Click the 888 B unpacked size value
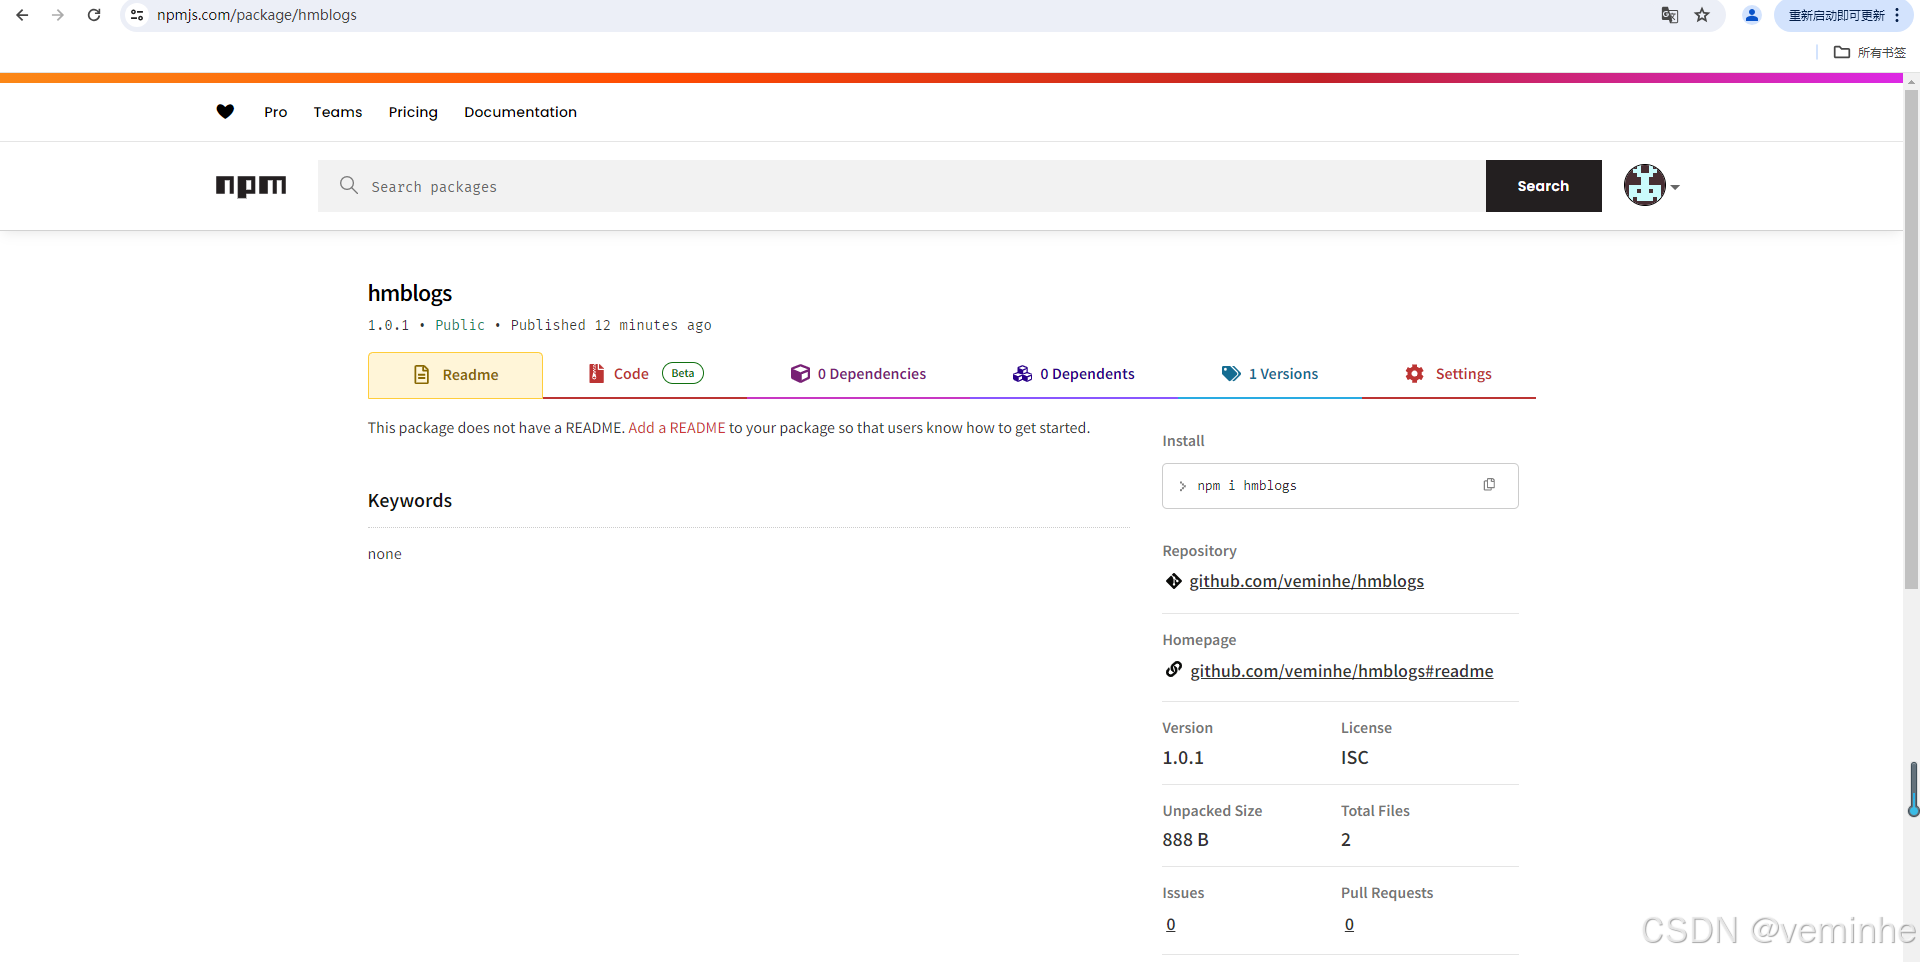Viewport: 1920px width, 962px height. click(x=1185, y=840)
